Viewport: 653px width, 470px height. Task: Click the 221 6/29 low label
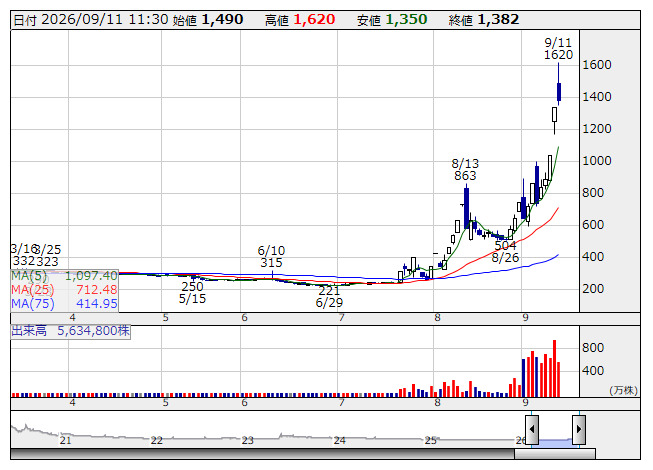(329, 296)
